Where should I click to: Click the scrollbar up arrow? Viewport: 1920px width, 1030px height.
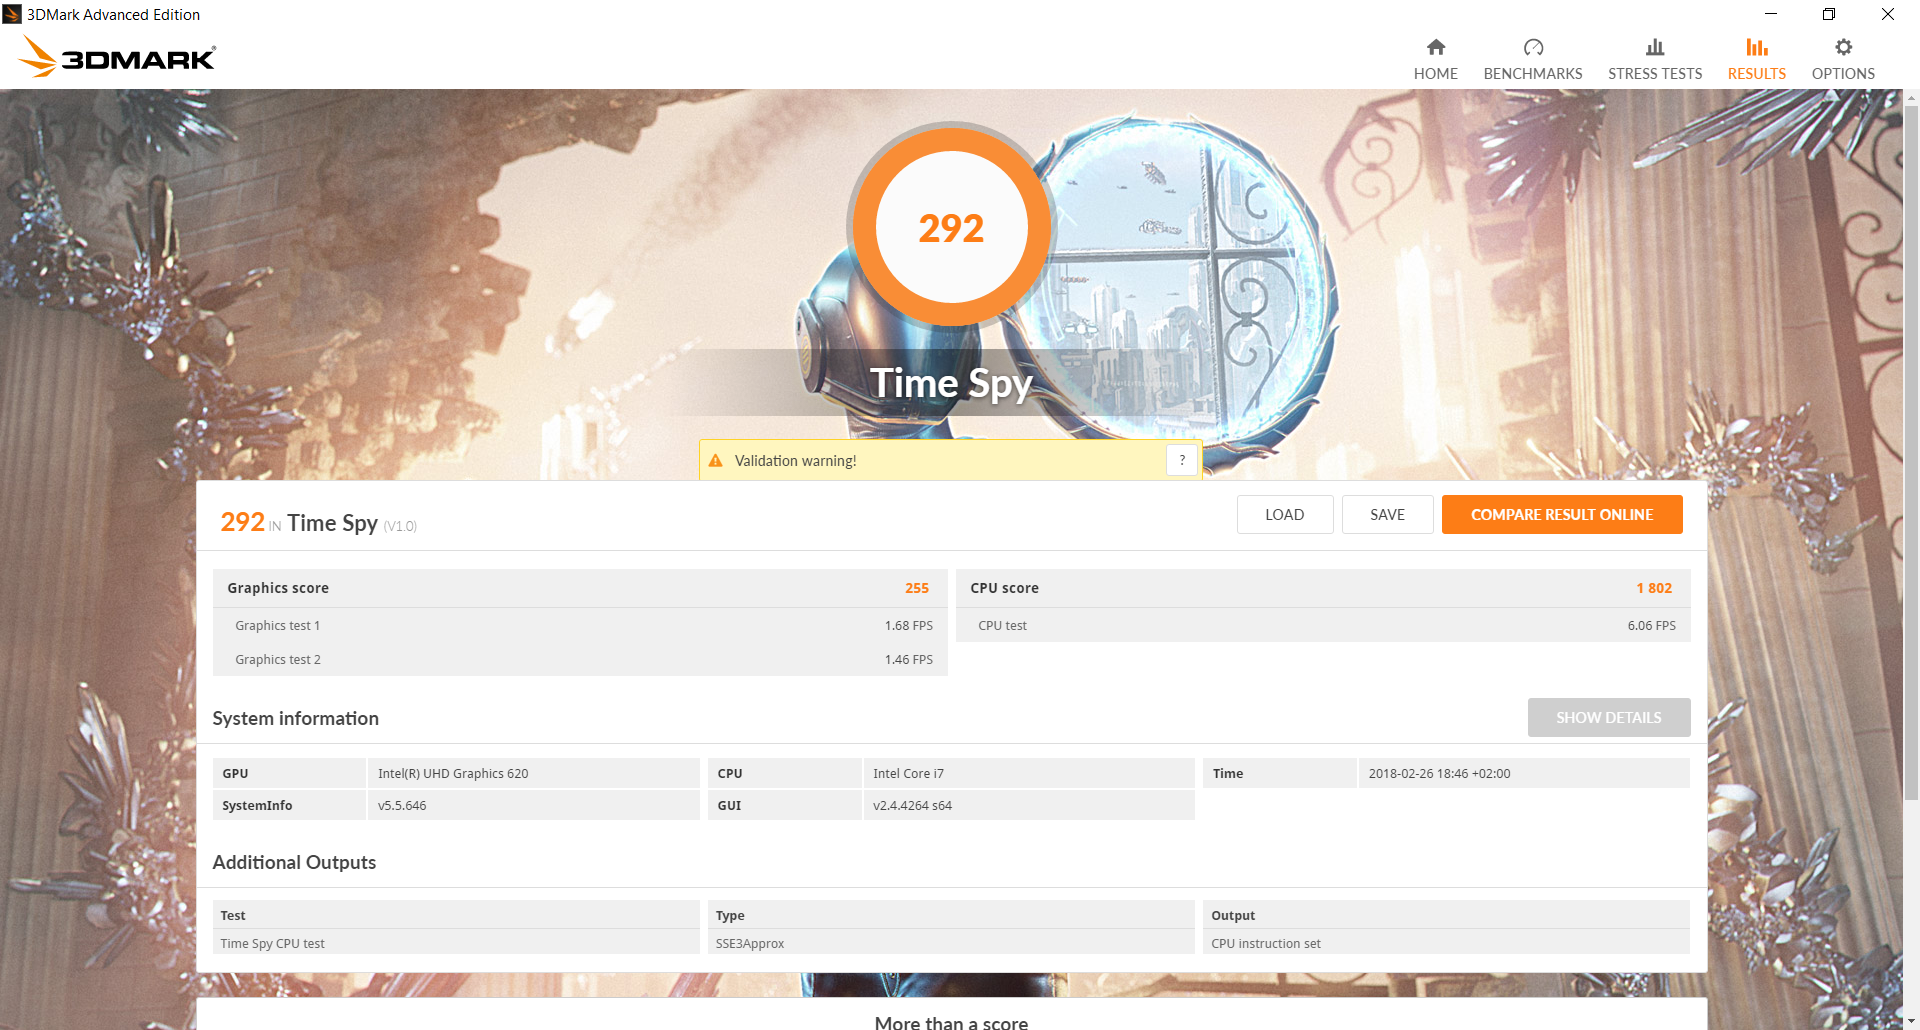tap(1911, 98)
